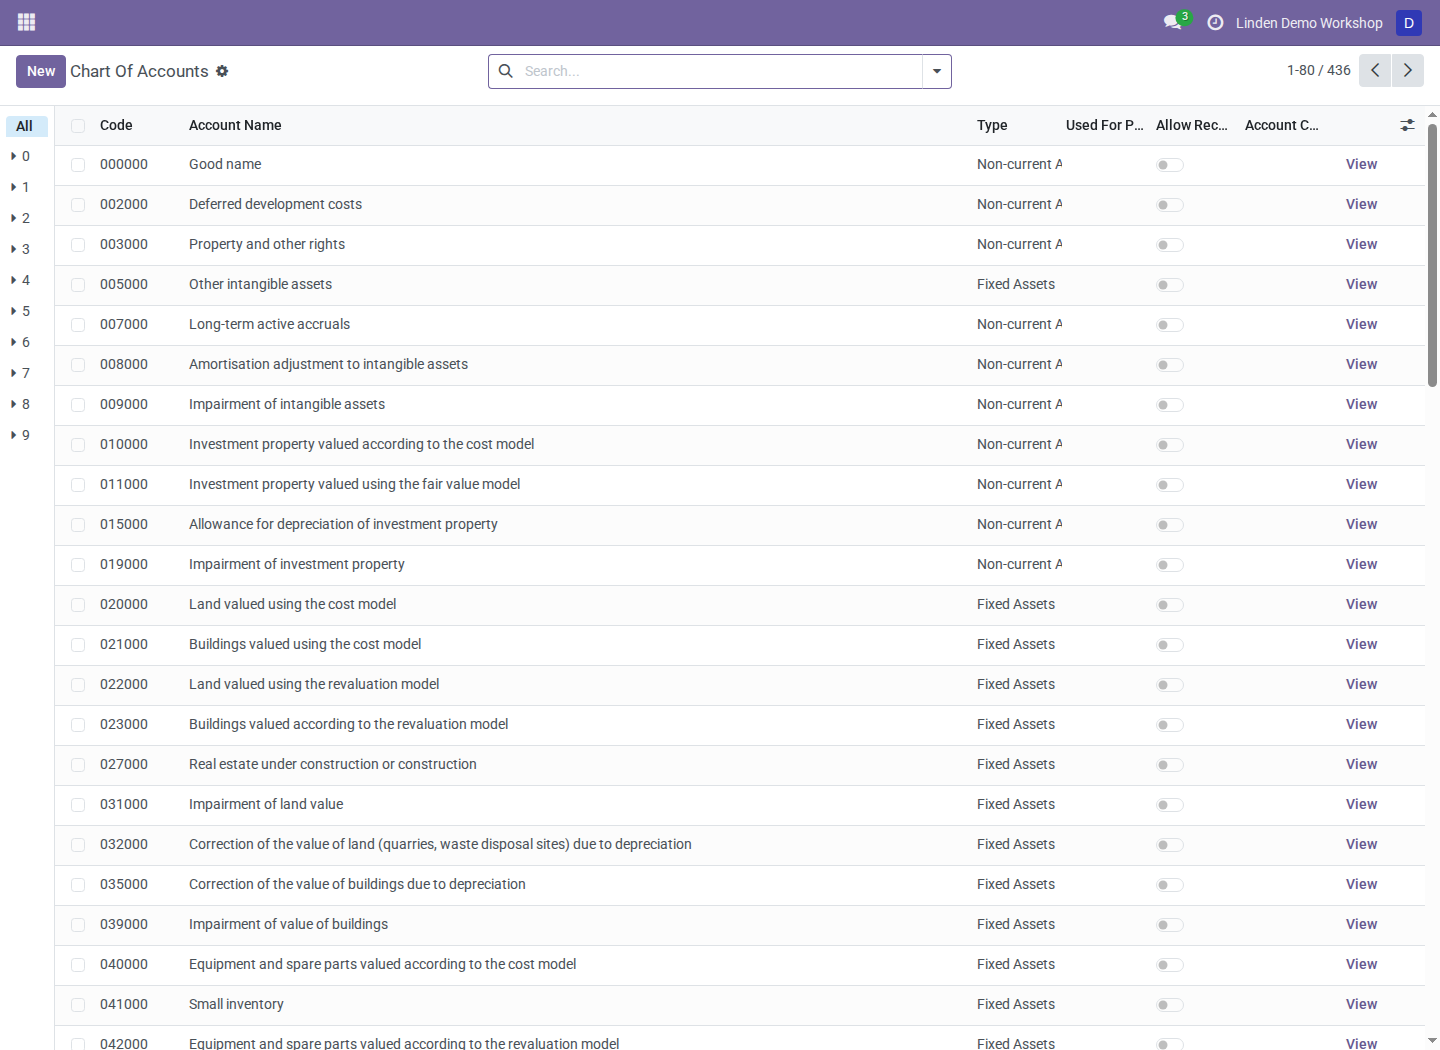1440x1050 pixels.
Task: Click the vertical scrollbar of the accounts list
Action: tap(1432, 255)
